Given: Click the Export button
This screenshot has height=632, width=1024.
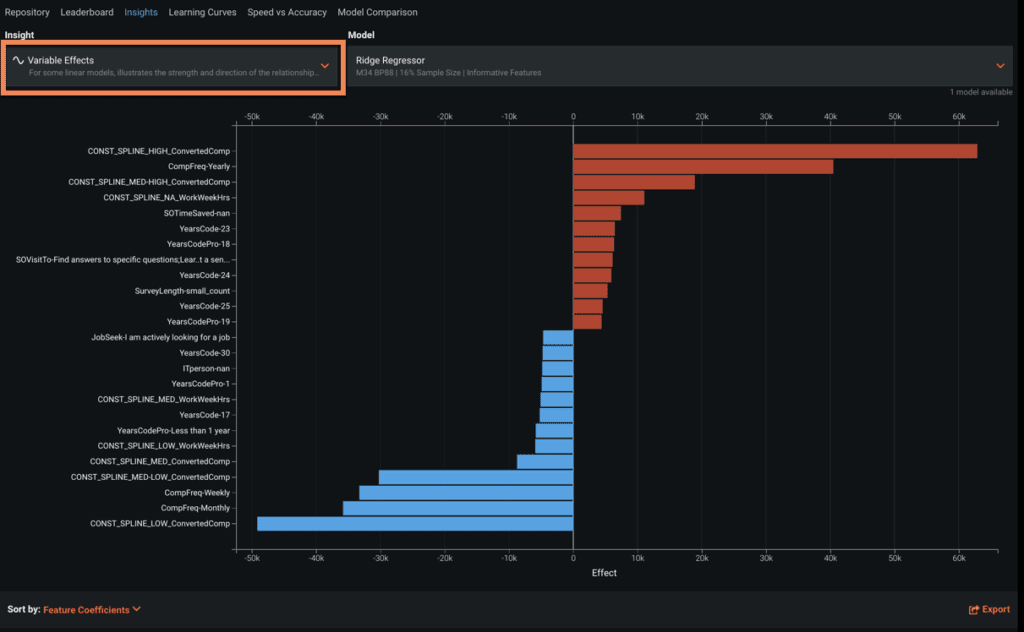Looking at the screenshot, I should click(x=989, y=609).
